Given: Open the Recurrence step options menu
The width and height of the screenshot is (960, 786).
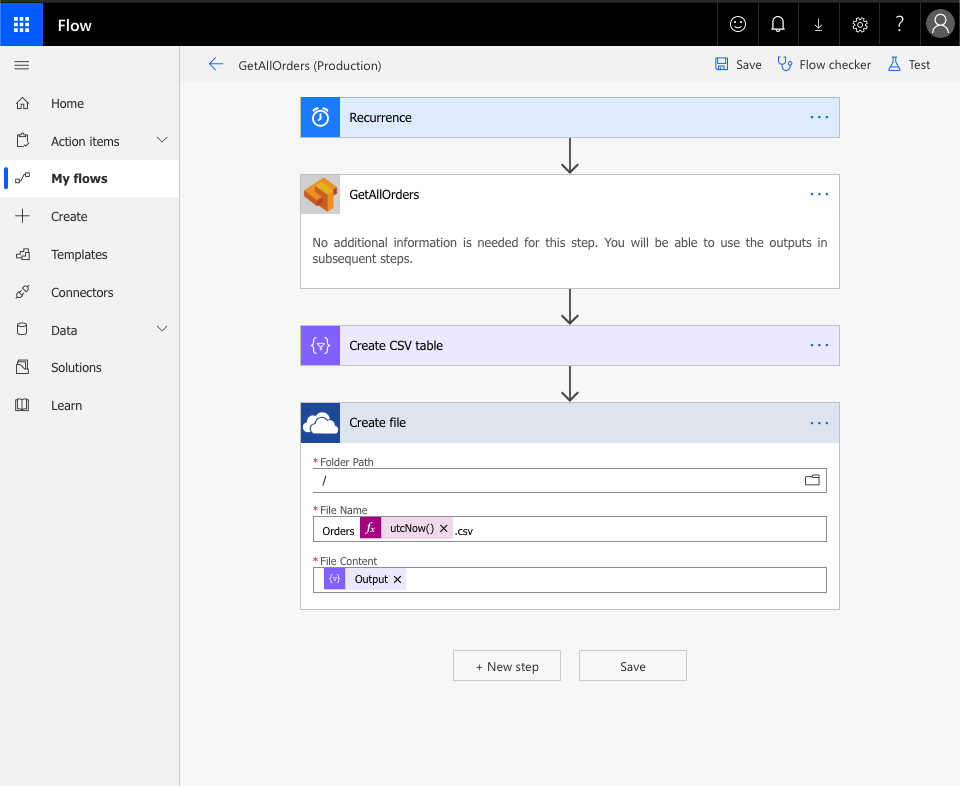Looking at the screenshot, I should (x=819, y=118).
